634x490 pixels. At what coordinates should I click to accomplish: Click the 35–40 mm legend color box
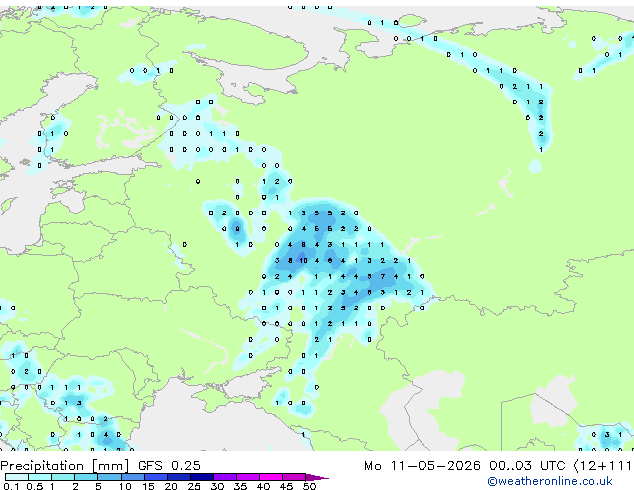click(248, 477)
